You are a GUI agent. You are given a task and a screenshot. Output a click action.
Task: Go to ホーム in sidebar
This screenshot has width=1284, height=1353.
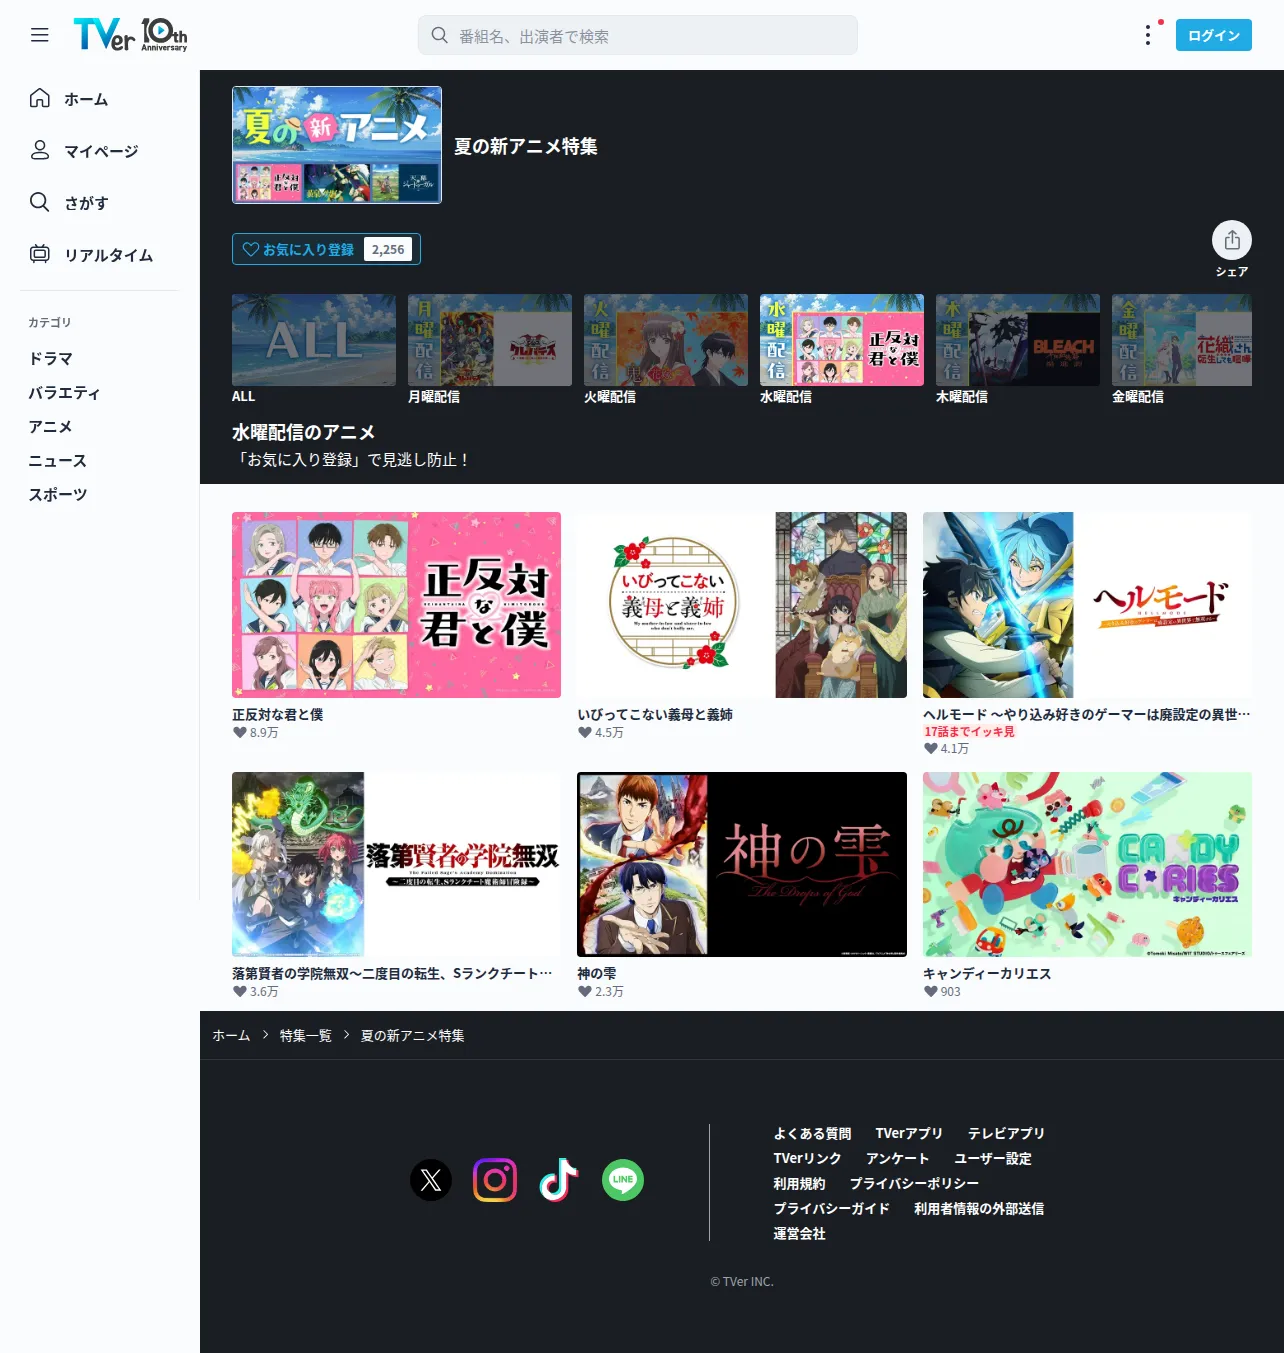tap(86, 99)
